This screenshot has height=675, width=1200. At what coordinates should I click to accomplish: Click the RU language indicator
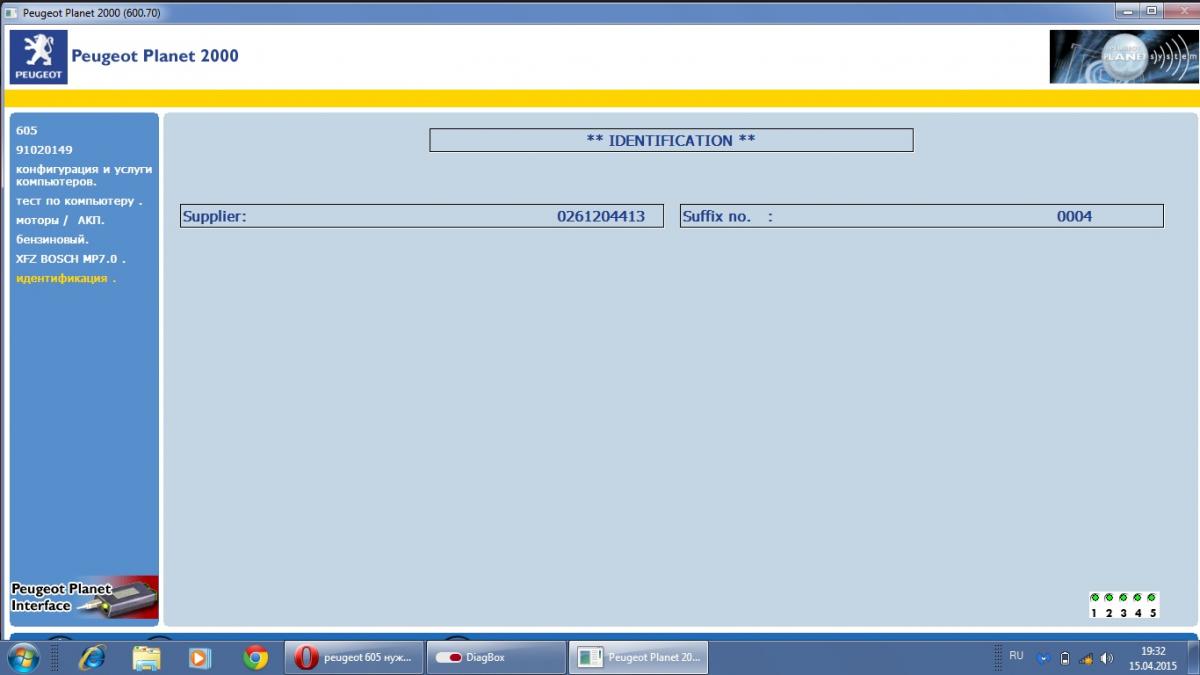(1016, 656)
